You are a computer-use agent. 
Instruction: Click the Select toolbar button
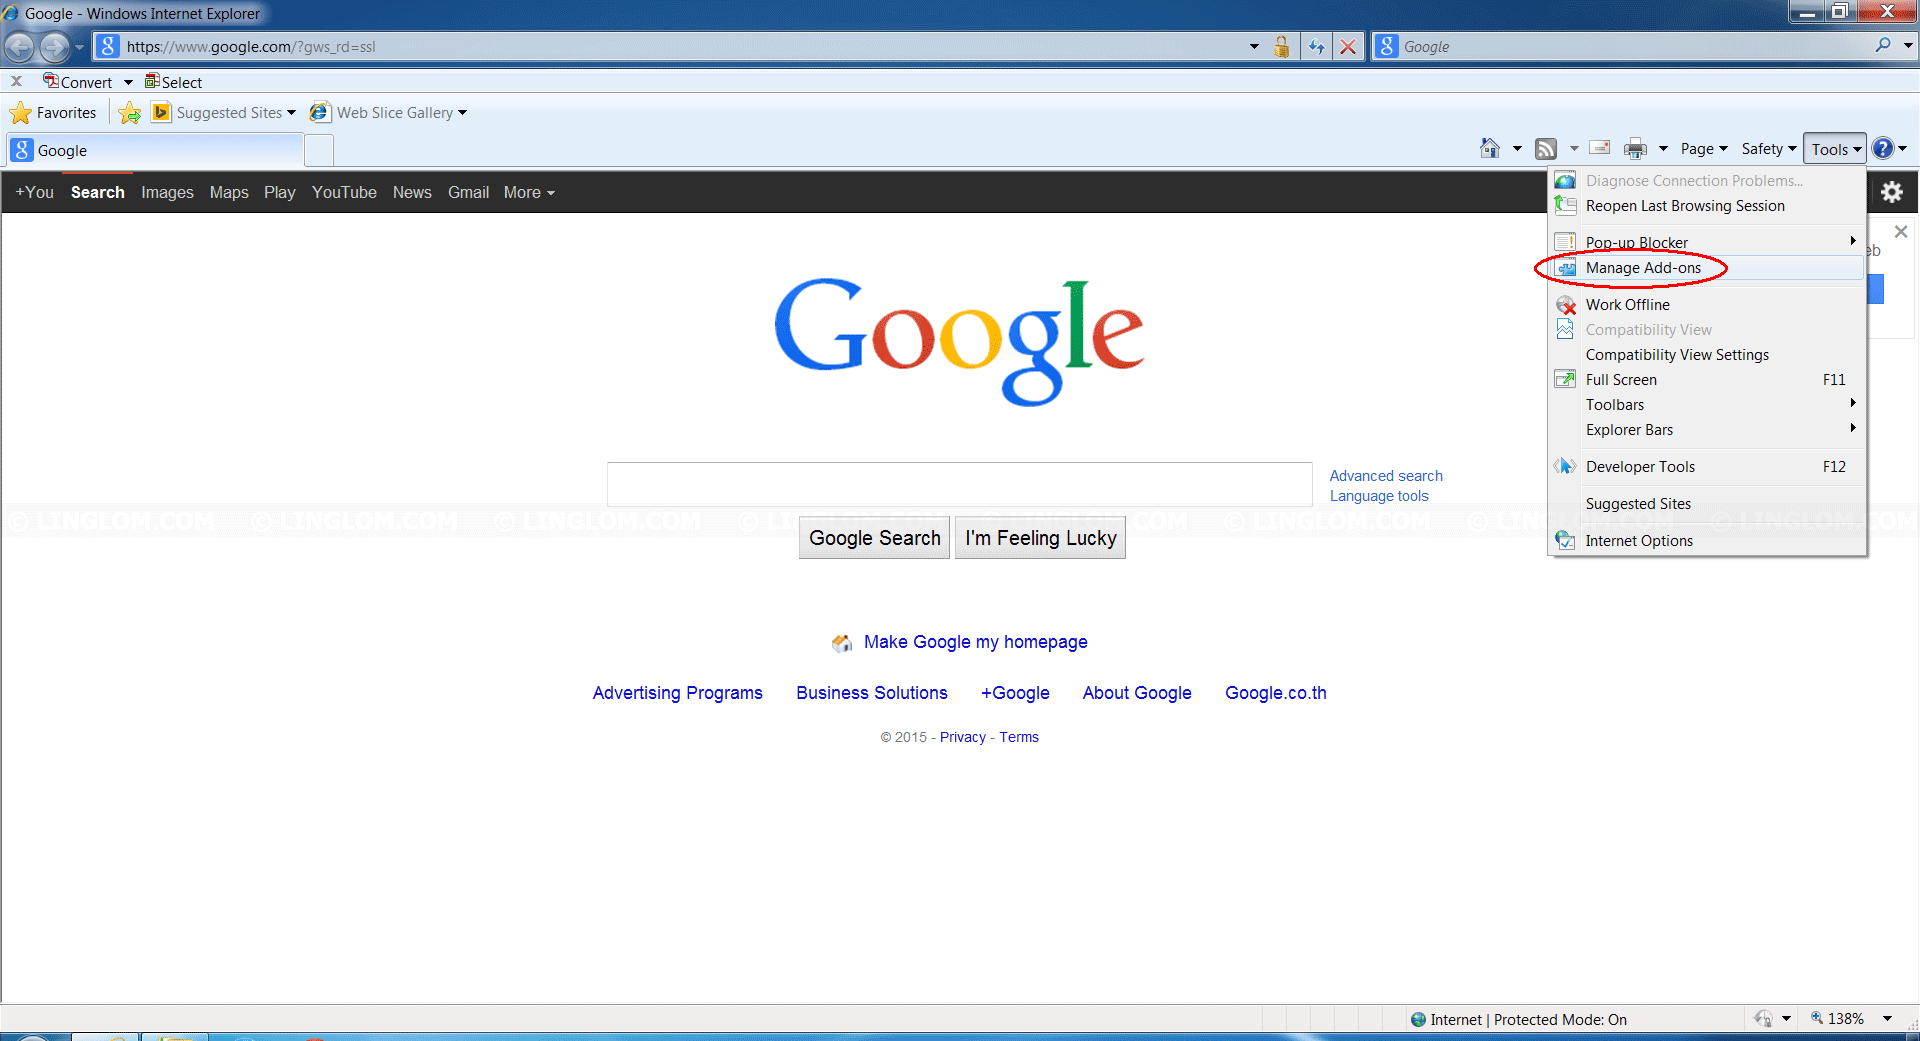click(173, 82)
